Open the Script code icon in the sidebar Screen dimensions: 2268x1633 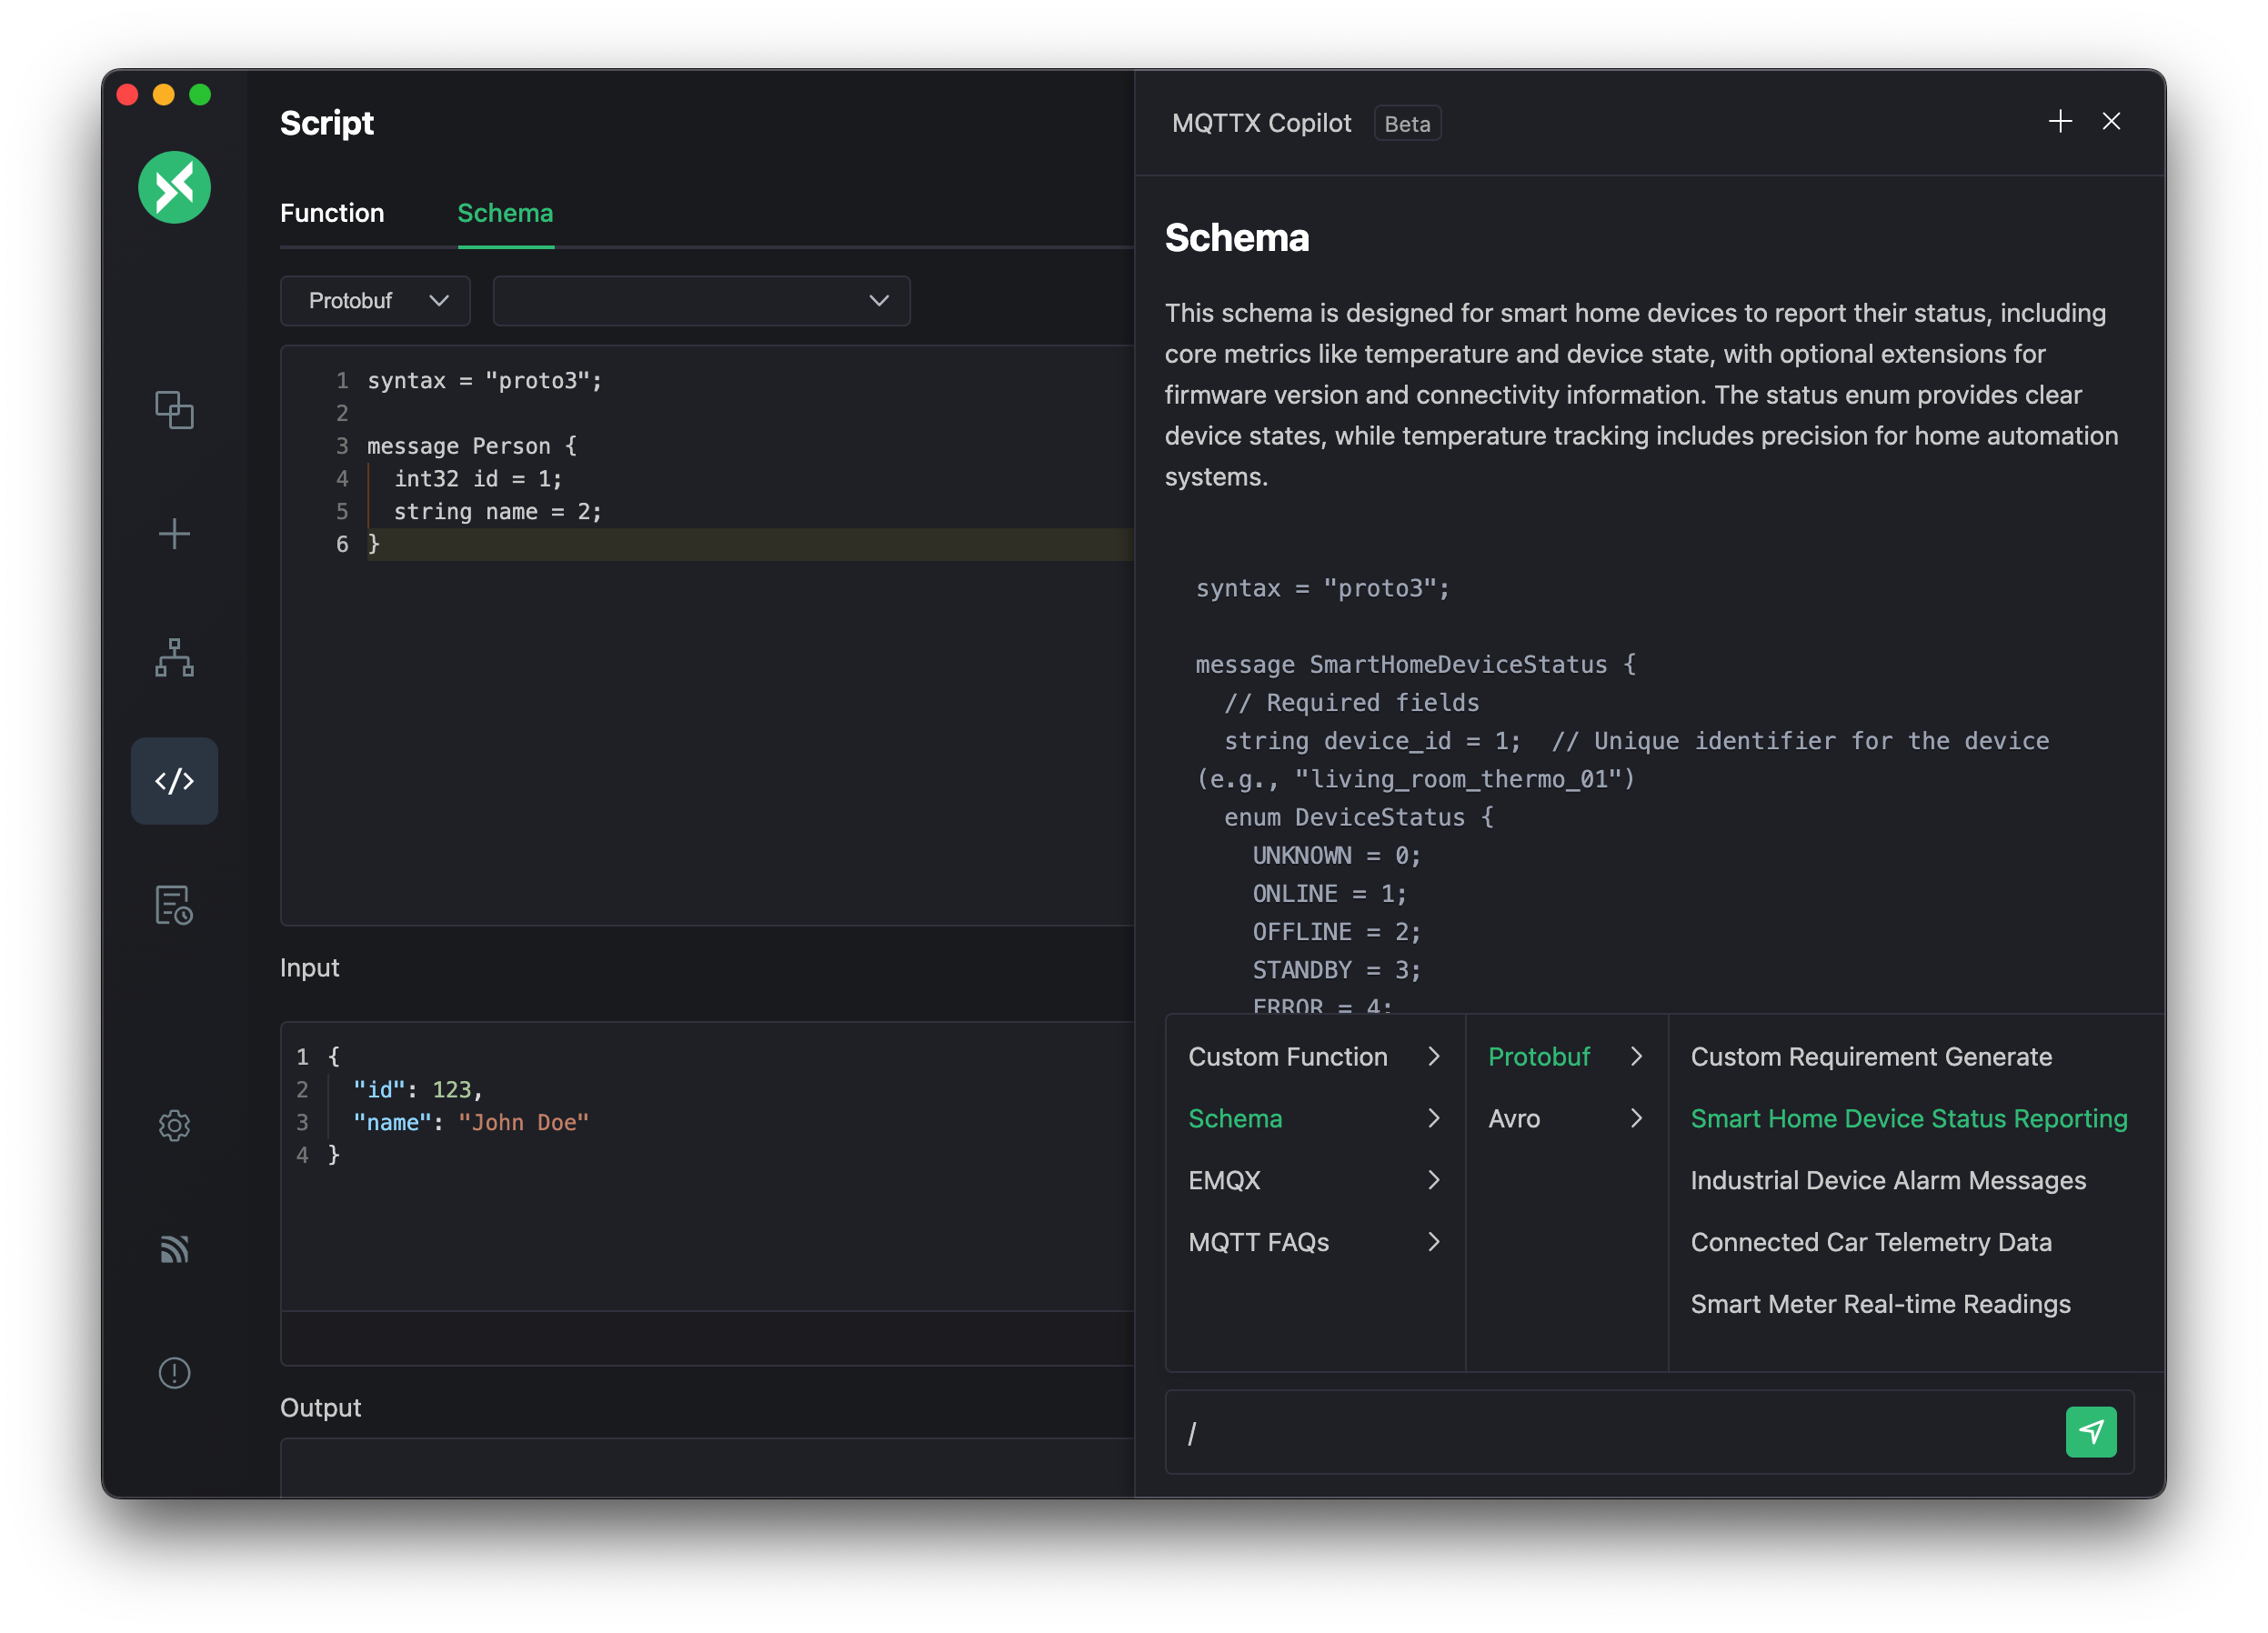(174, 781)
